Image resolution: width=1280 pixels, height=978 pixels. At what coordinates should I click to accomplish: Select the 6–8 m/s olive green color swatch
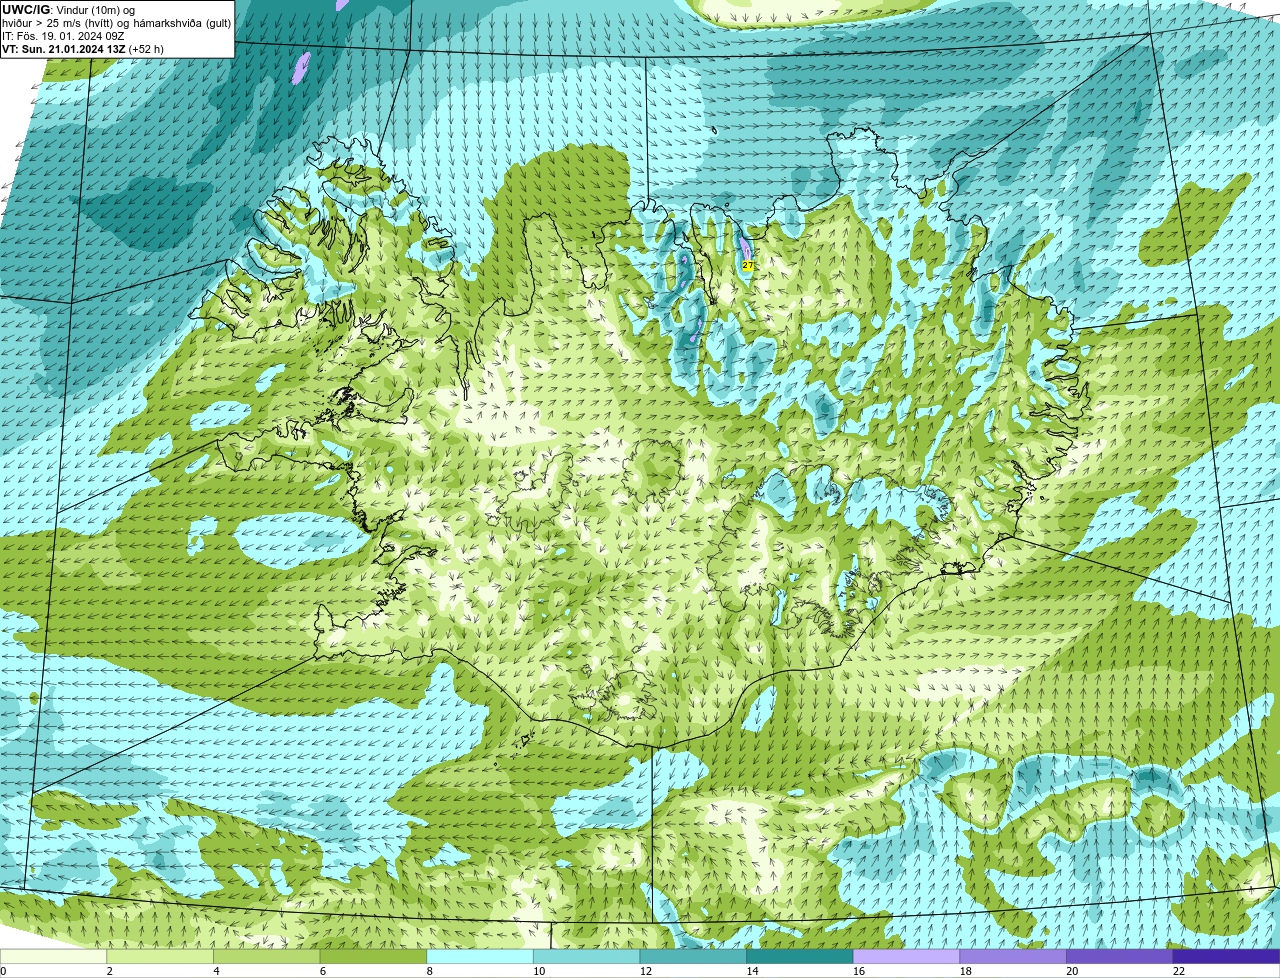click(x=373, y=956)
